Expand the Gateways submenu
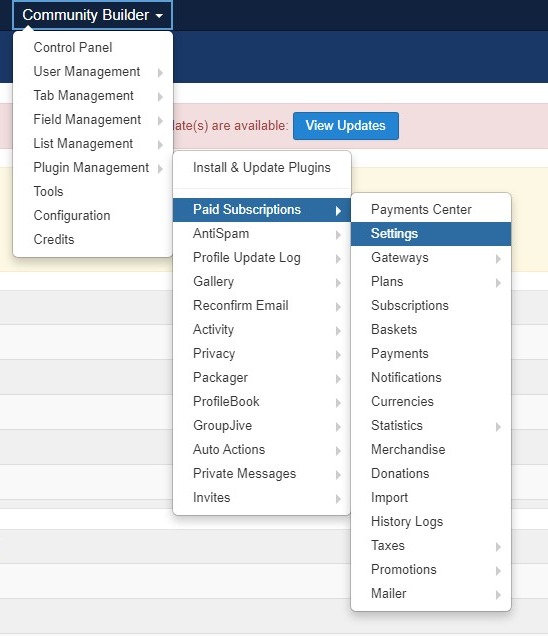 point(431,258)
